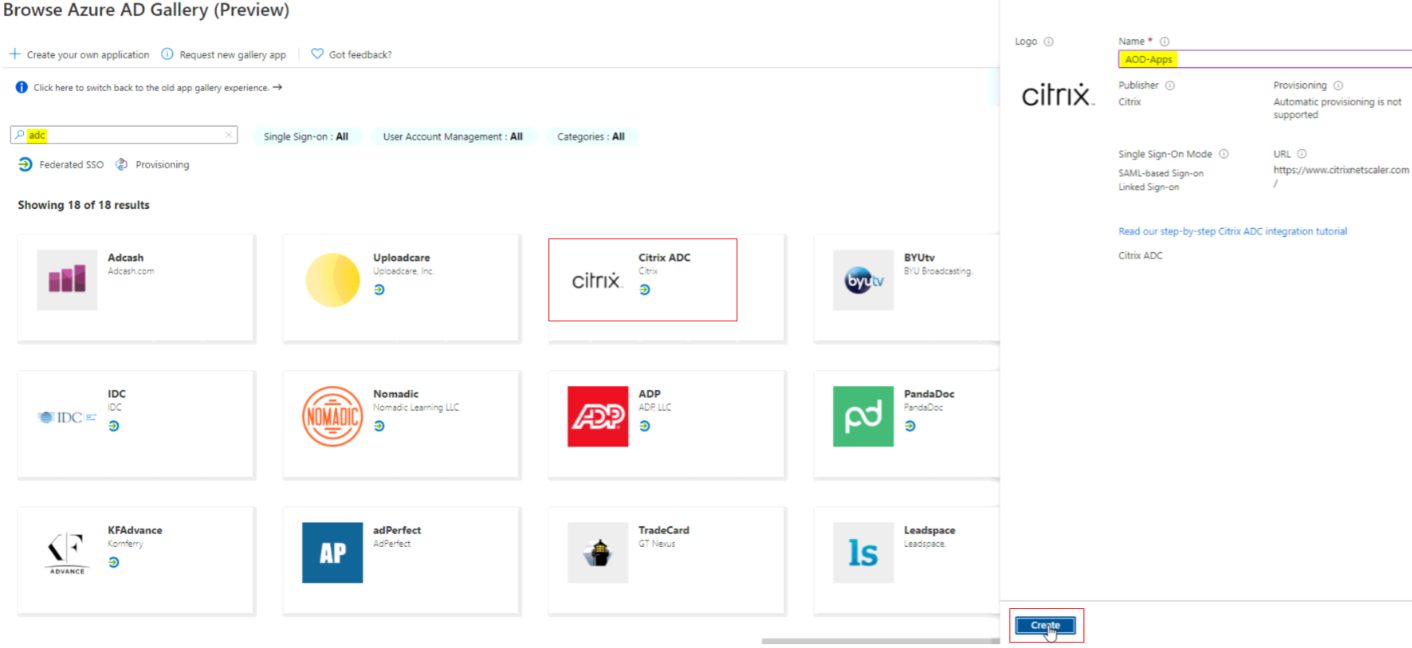Click the horizontal scrollbar under the gallery
This screenshot has width=1412, height=648.
(x=880, y=641)
